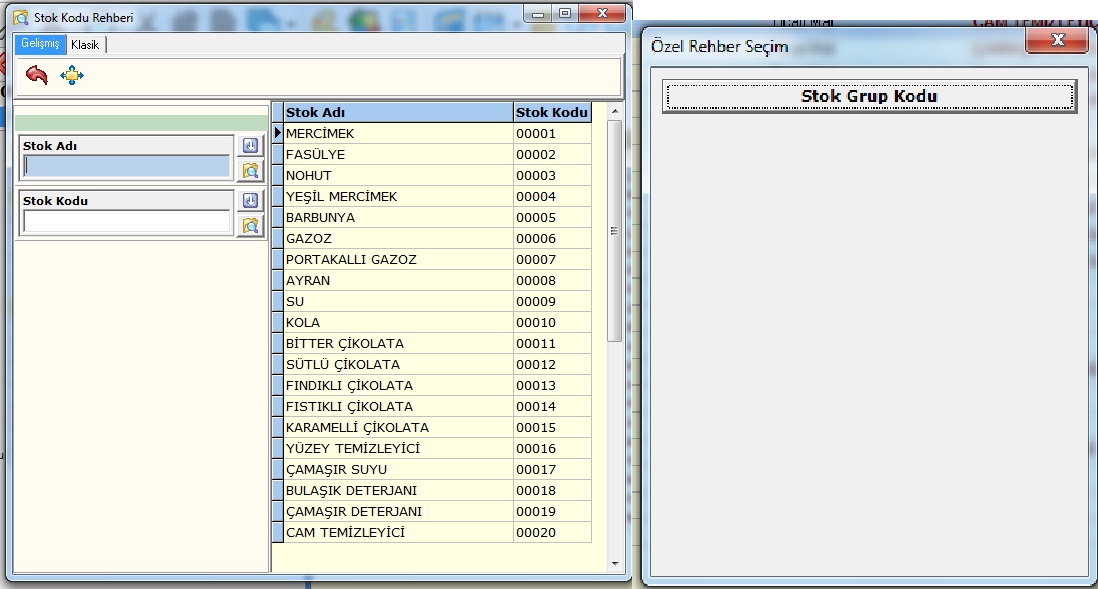Click the sort icon beside Stok Adı field
This screenshot has height=589, width=1098.
[250, 146]
